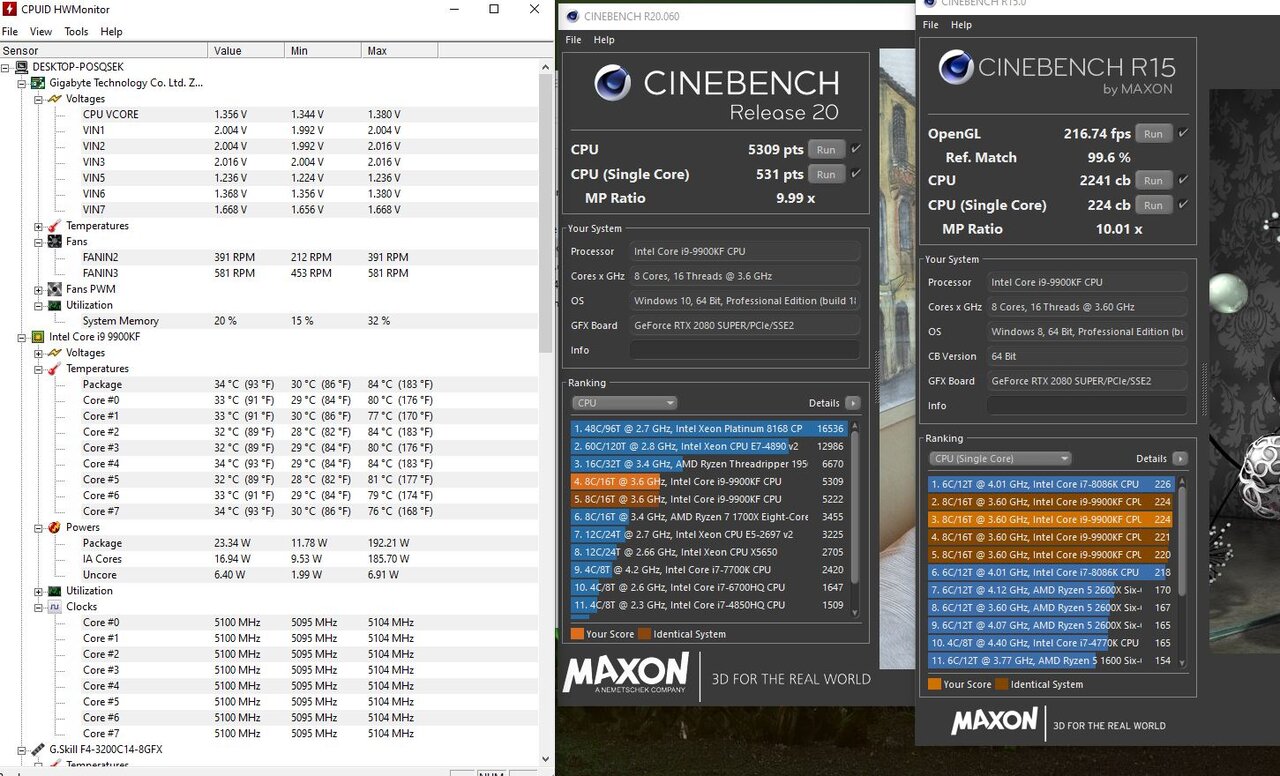The height and width of the screenshot is (776, 1280).
Task: Toggle the OpenGL test checkmark in R15
Action: click(x=1184, y=133)
